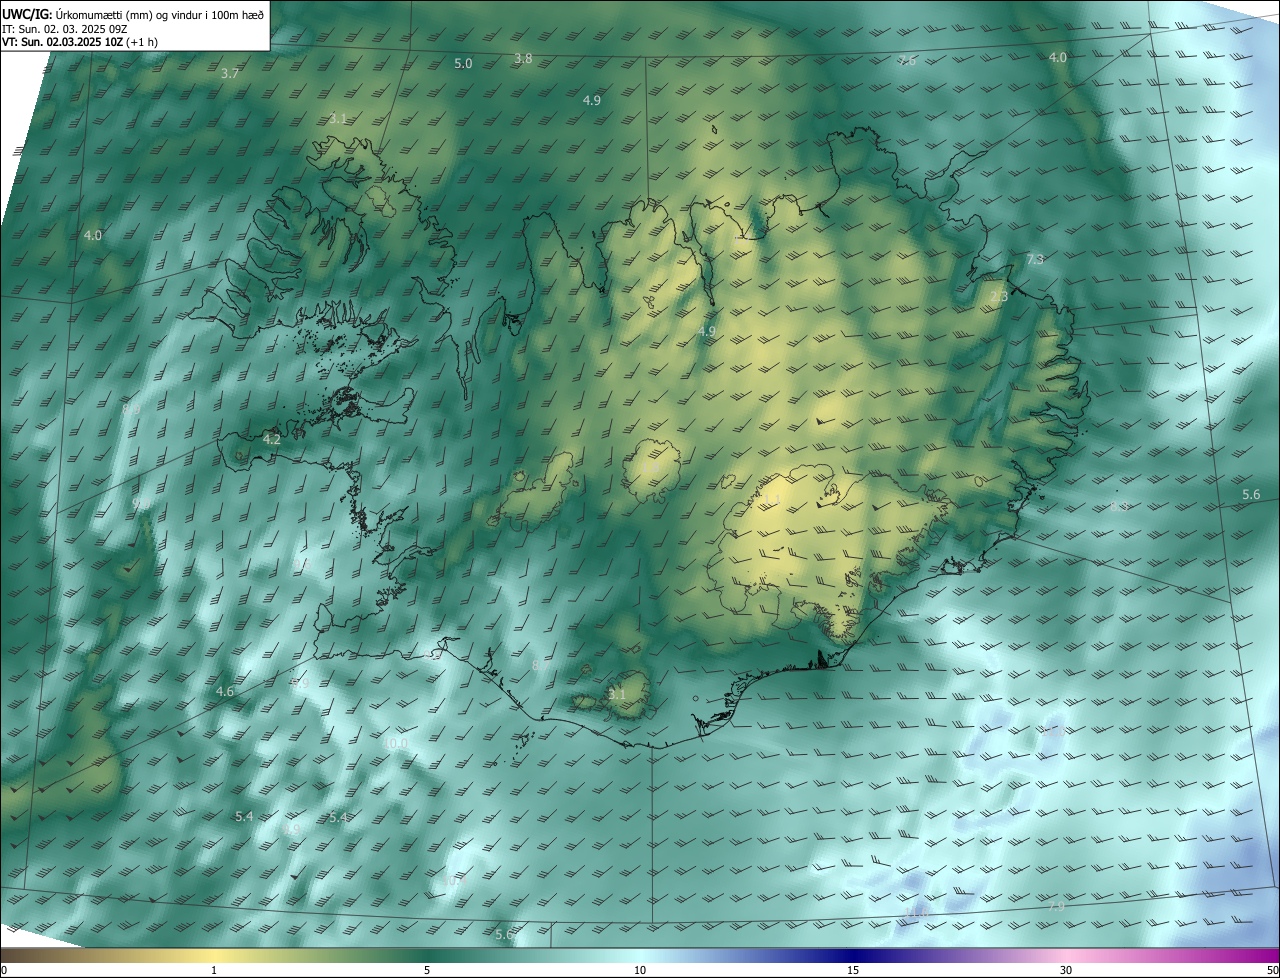
Task: Click the "50" tick label on the color scale
Action: 1271,970
